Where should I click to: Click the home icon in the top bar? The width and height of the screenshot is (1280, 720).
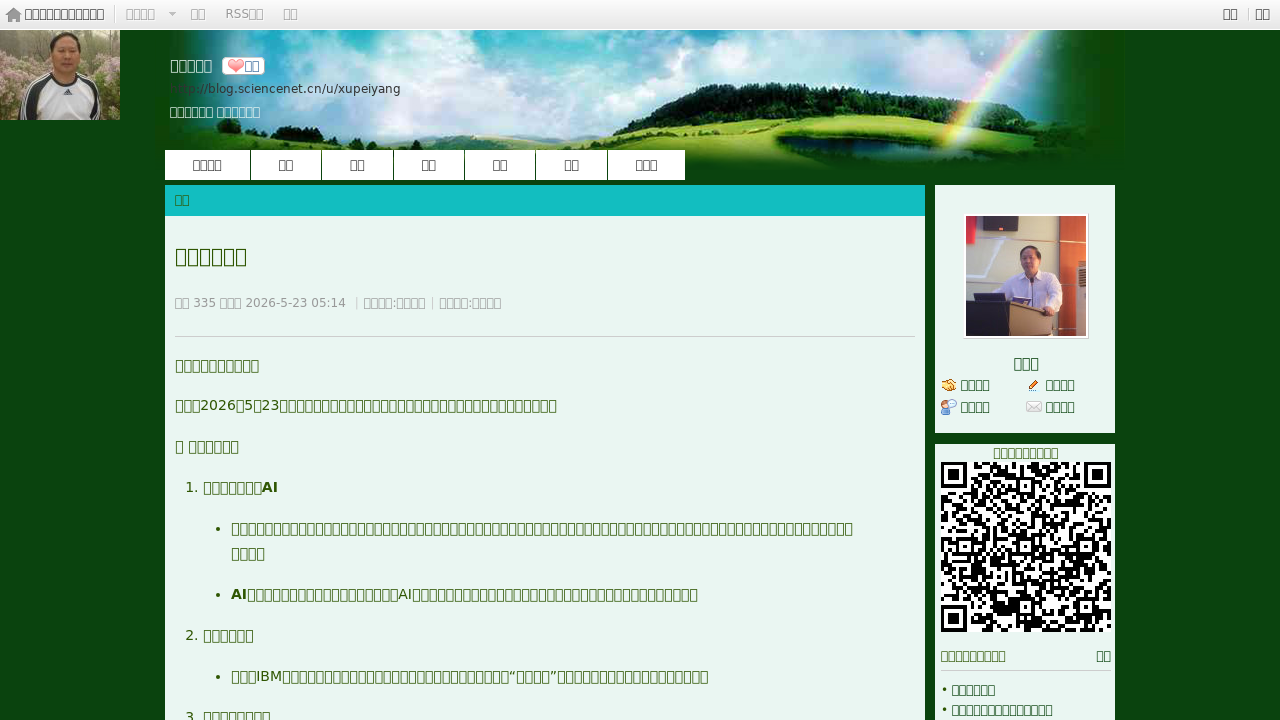tap(13, 15)
